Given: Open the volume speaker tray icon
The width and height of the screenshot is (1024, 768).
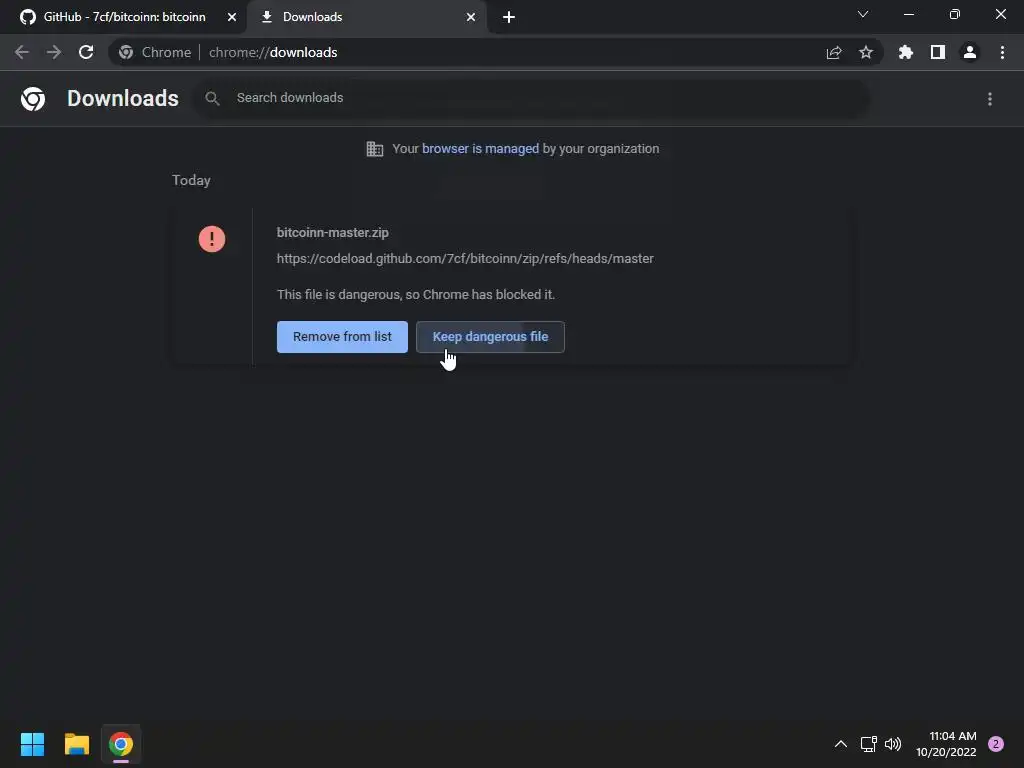Looking at the screenshot, I should pos(893,744).
